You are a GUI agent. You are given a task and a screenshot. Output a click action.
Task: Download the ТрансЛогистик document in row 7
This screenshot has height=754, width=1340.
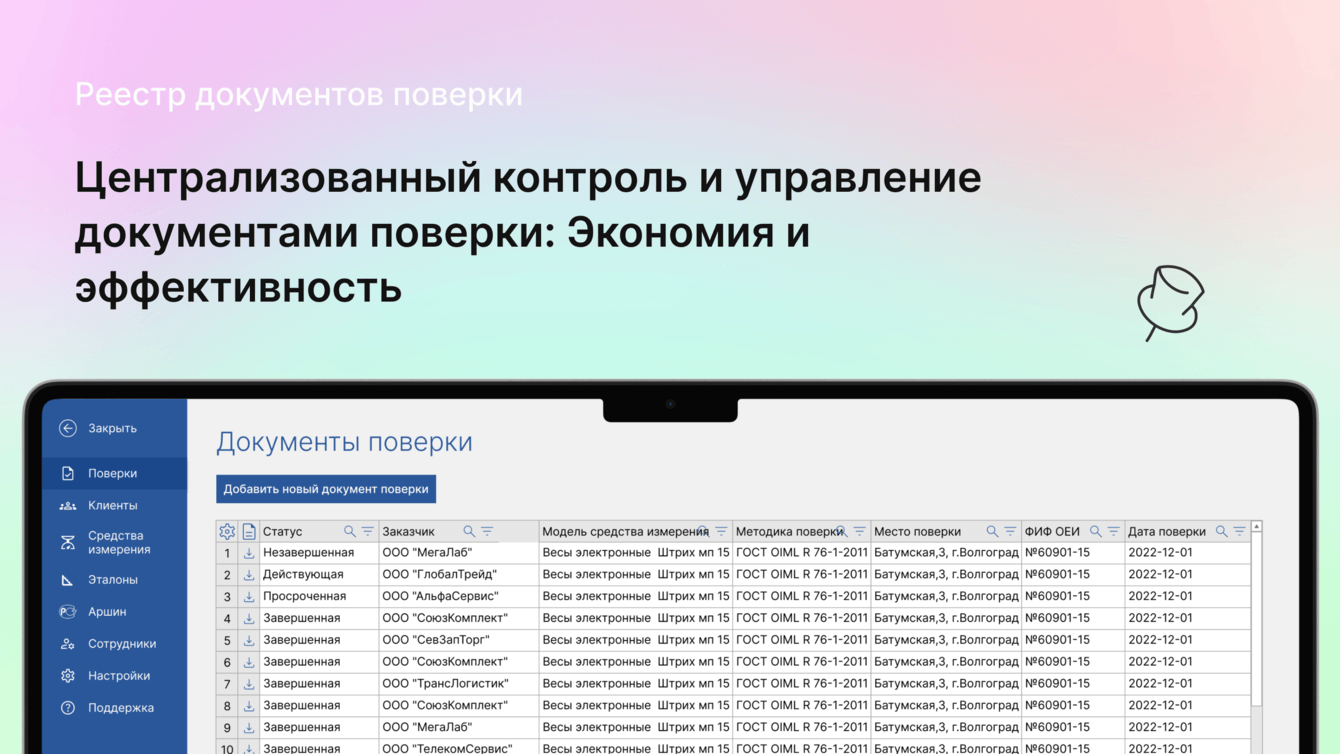point(249,684)
